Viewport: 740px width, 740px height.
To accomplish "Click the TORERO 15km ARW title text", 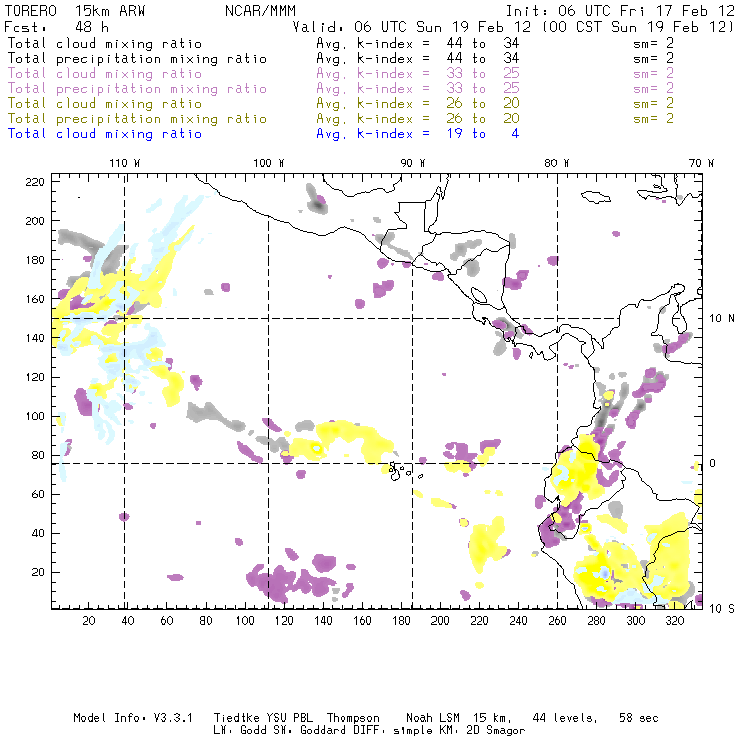I will [62, 10].
